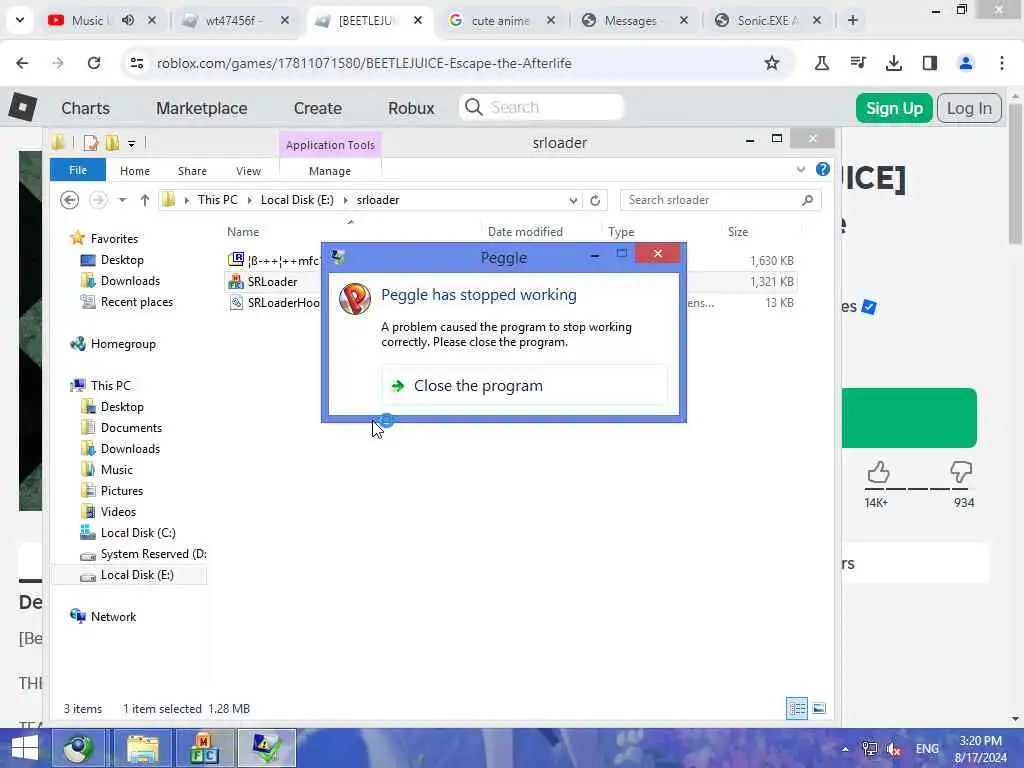Click New folder icon in Quick Access Toolbar

pos(112,142)
